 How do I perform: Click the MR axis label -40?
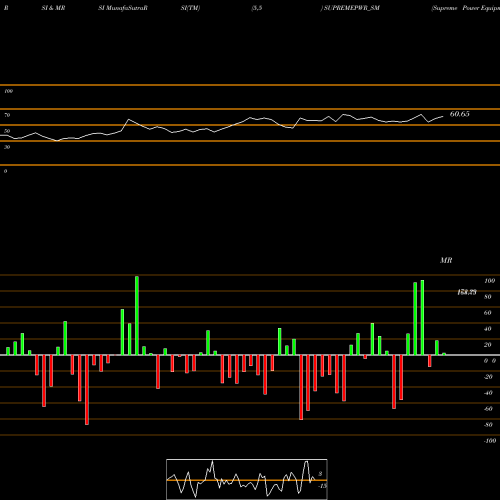[488, 393]
